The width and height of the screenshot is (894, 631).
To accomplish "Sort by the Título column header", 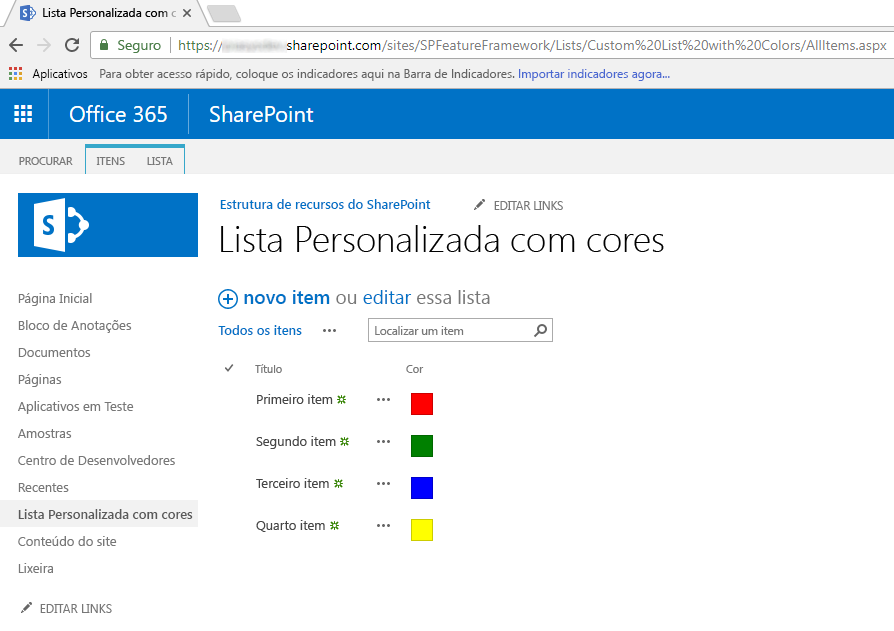I will 268,369.
